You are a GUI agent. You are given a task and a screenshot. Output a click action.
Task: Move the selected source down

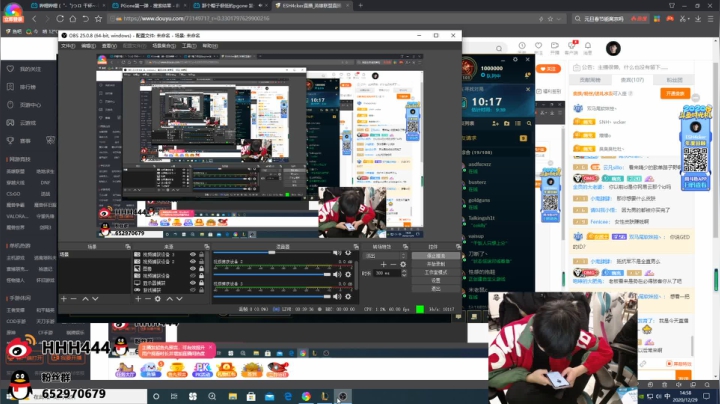coord(179,299)
